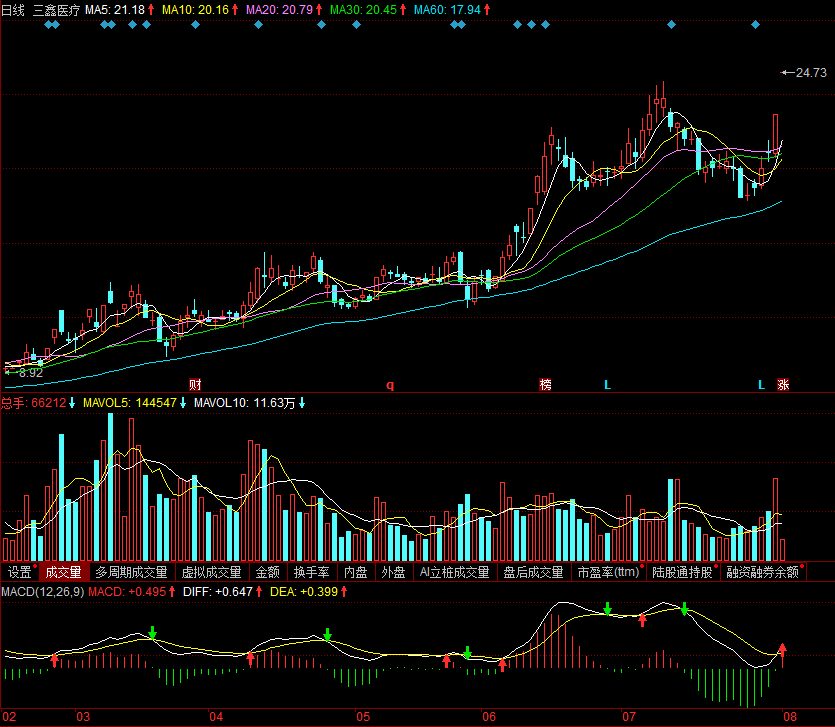Click the 榜 ranking marker icon
This screenshot has width=835, height=727.
click(545, 385)
